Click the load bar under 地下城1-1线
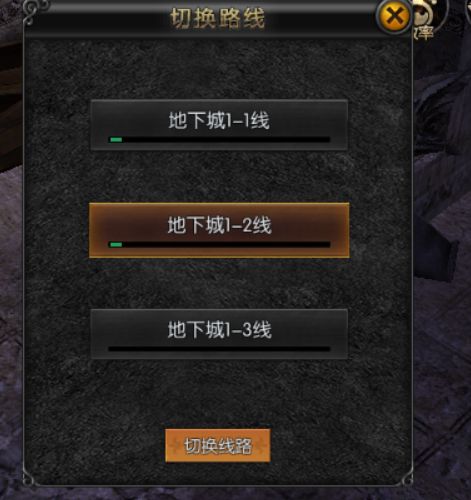 click(219, 140)
